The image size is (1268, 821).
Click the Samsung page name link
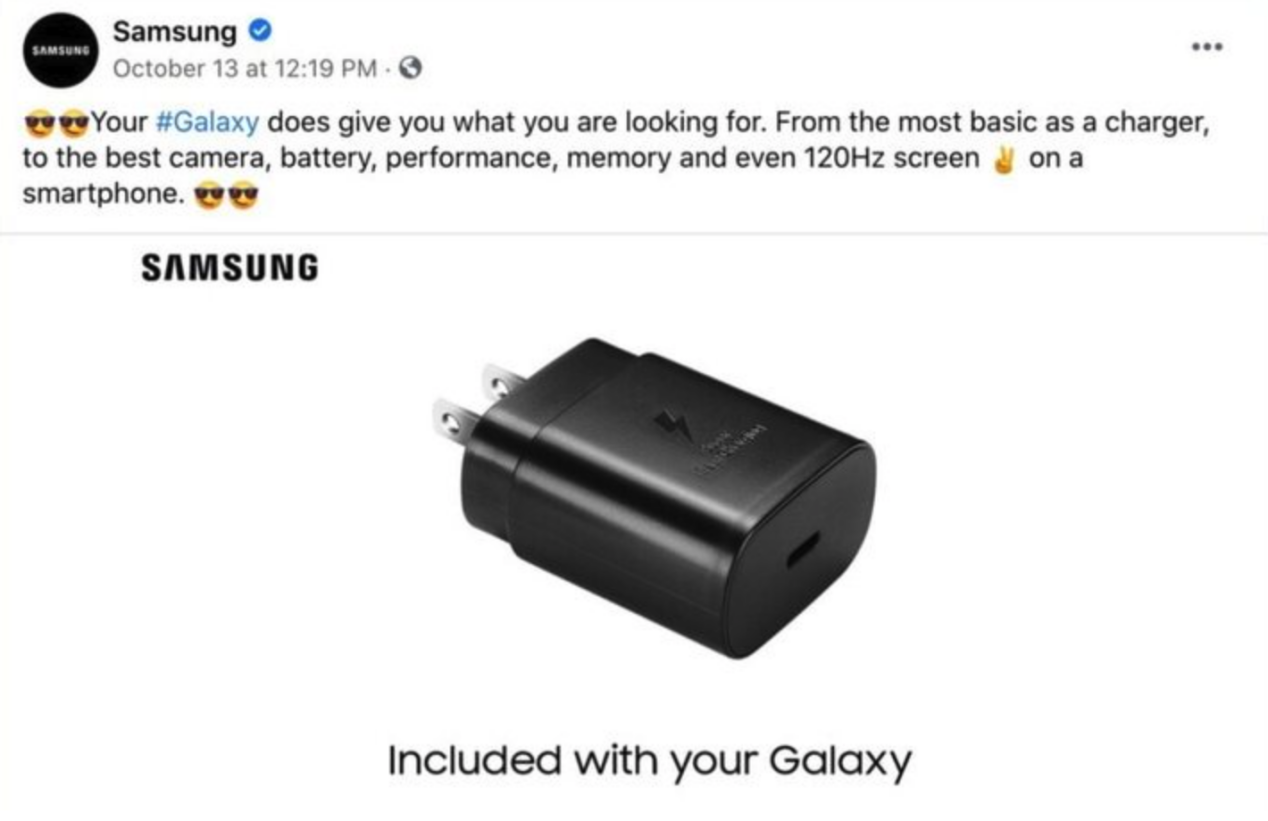(x=174, y=31)
